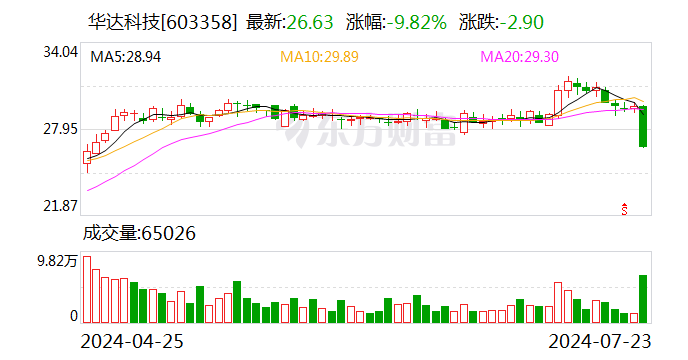Screen dimensions: 688x360
Task: Click the last large green candlestick
Action: point(643,126)
